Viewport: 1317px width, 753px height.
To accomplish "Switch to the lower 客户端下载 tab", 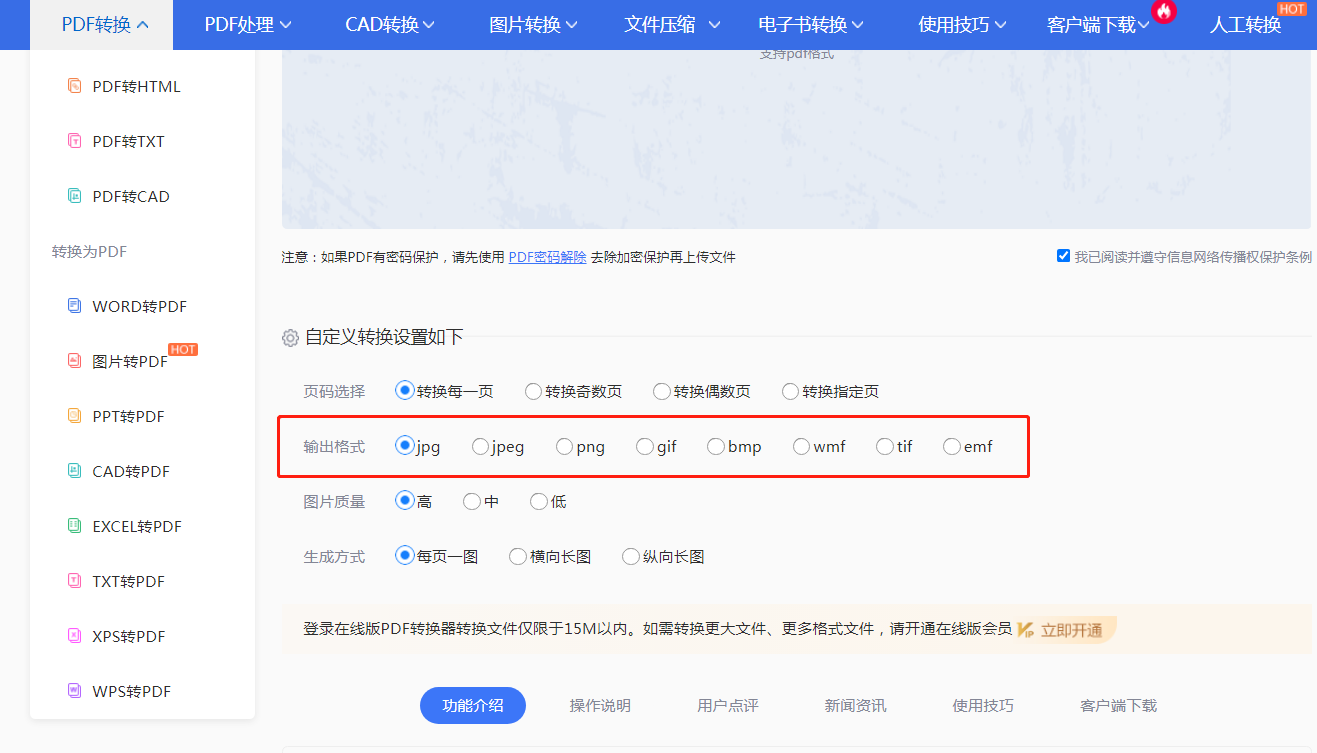I will 1118,706.
